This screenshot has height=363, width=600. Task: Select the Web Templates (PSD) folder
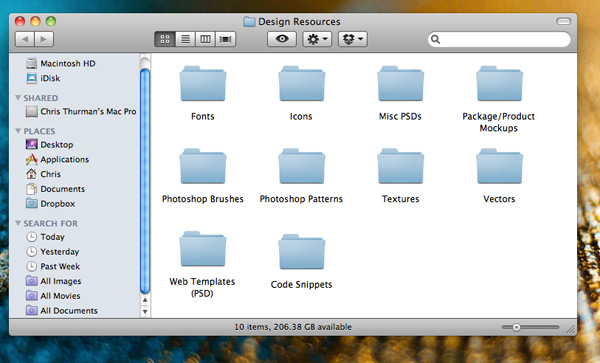tap(202, 249)
